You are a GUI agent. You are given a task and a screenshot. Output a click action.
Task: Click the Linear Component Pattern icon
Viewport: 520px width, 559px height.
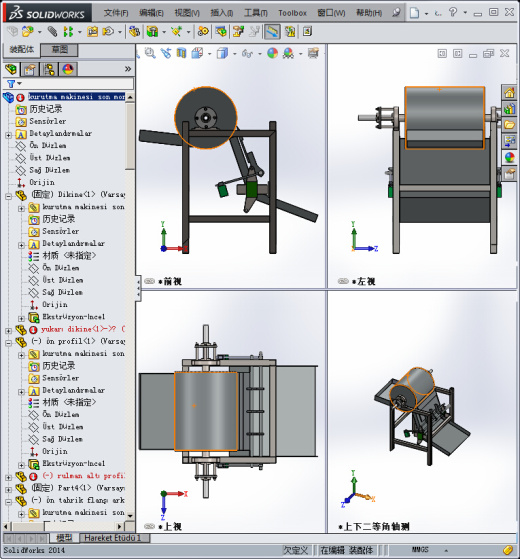tap(68, 32)
